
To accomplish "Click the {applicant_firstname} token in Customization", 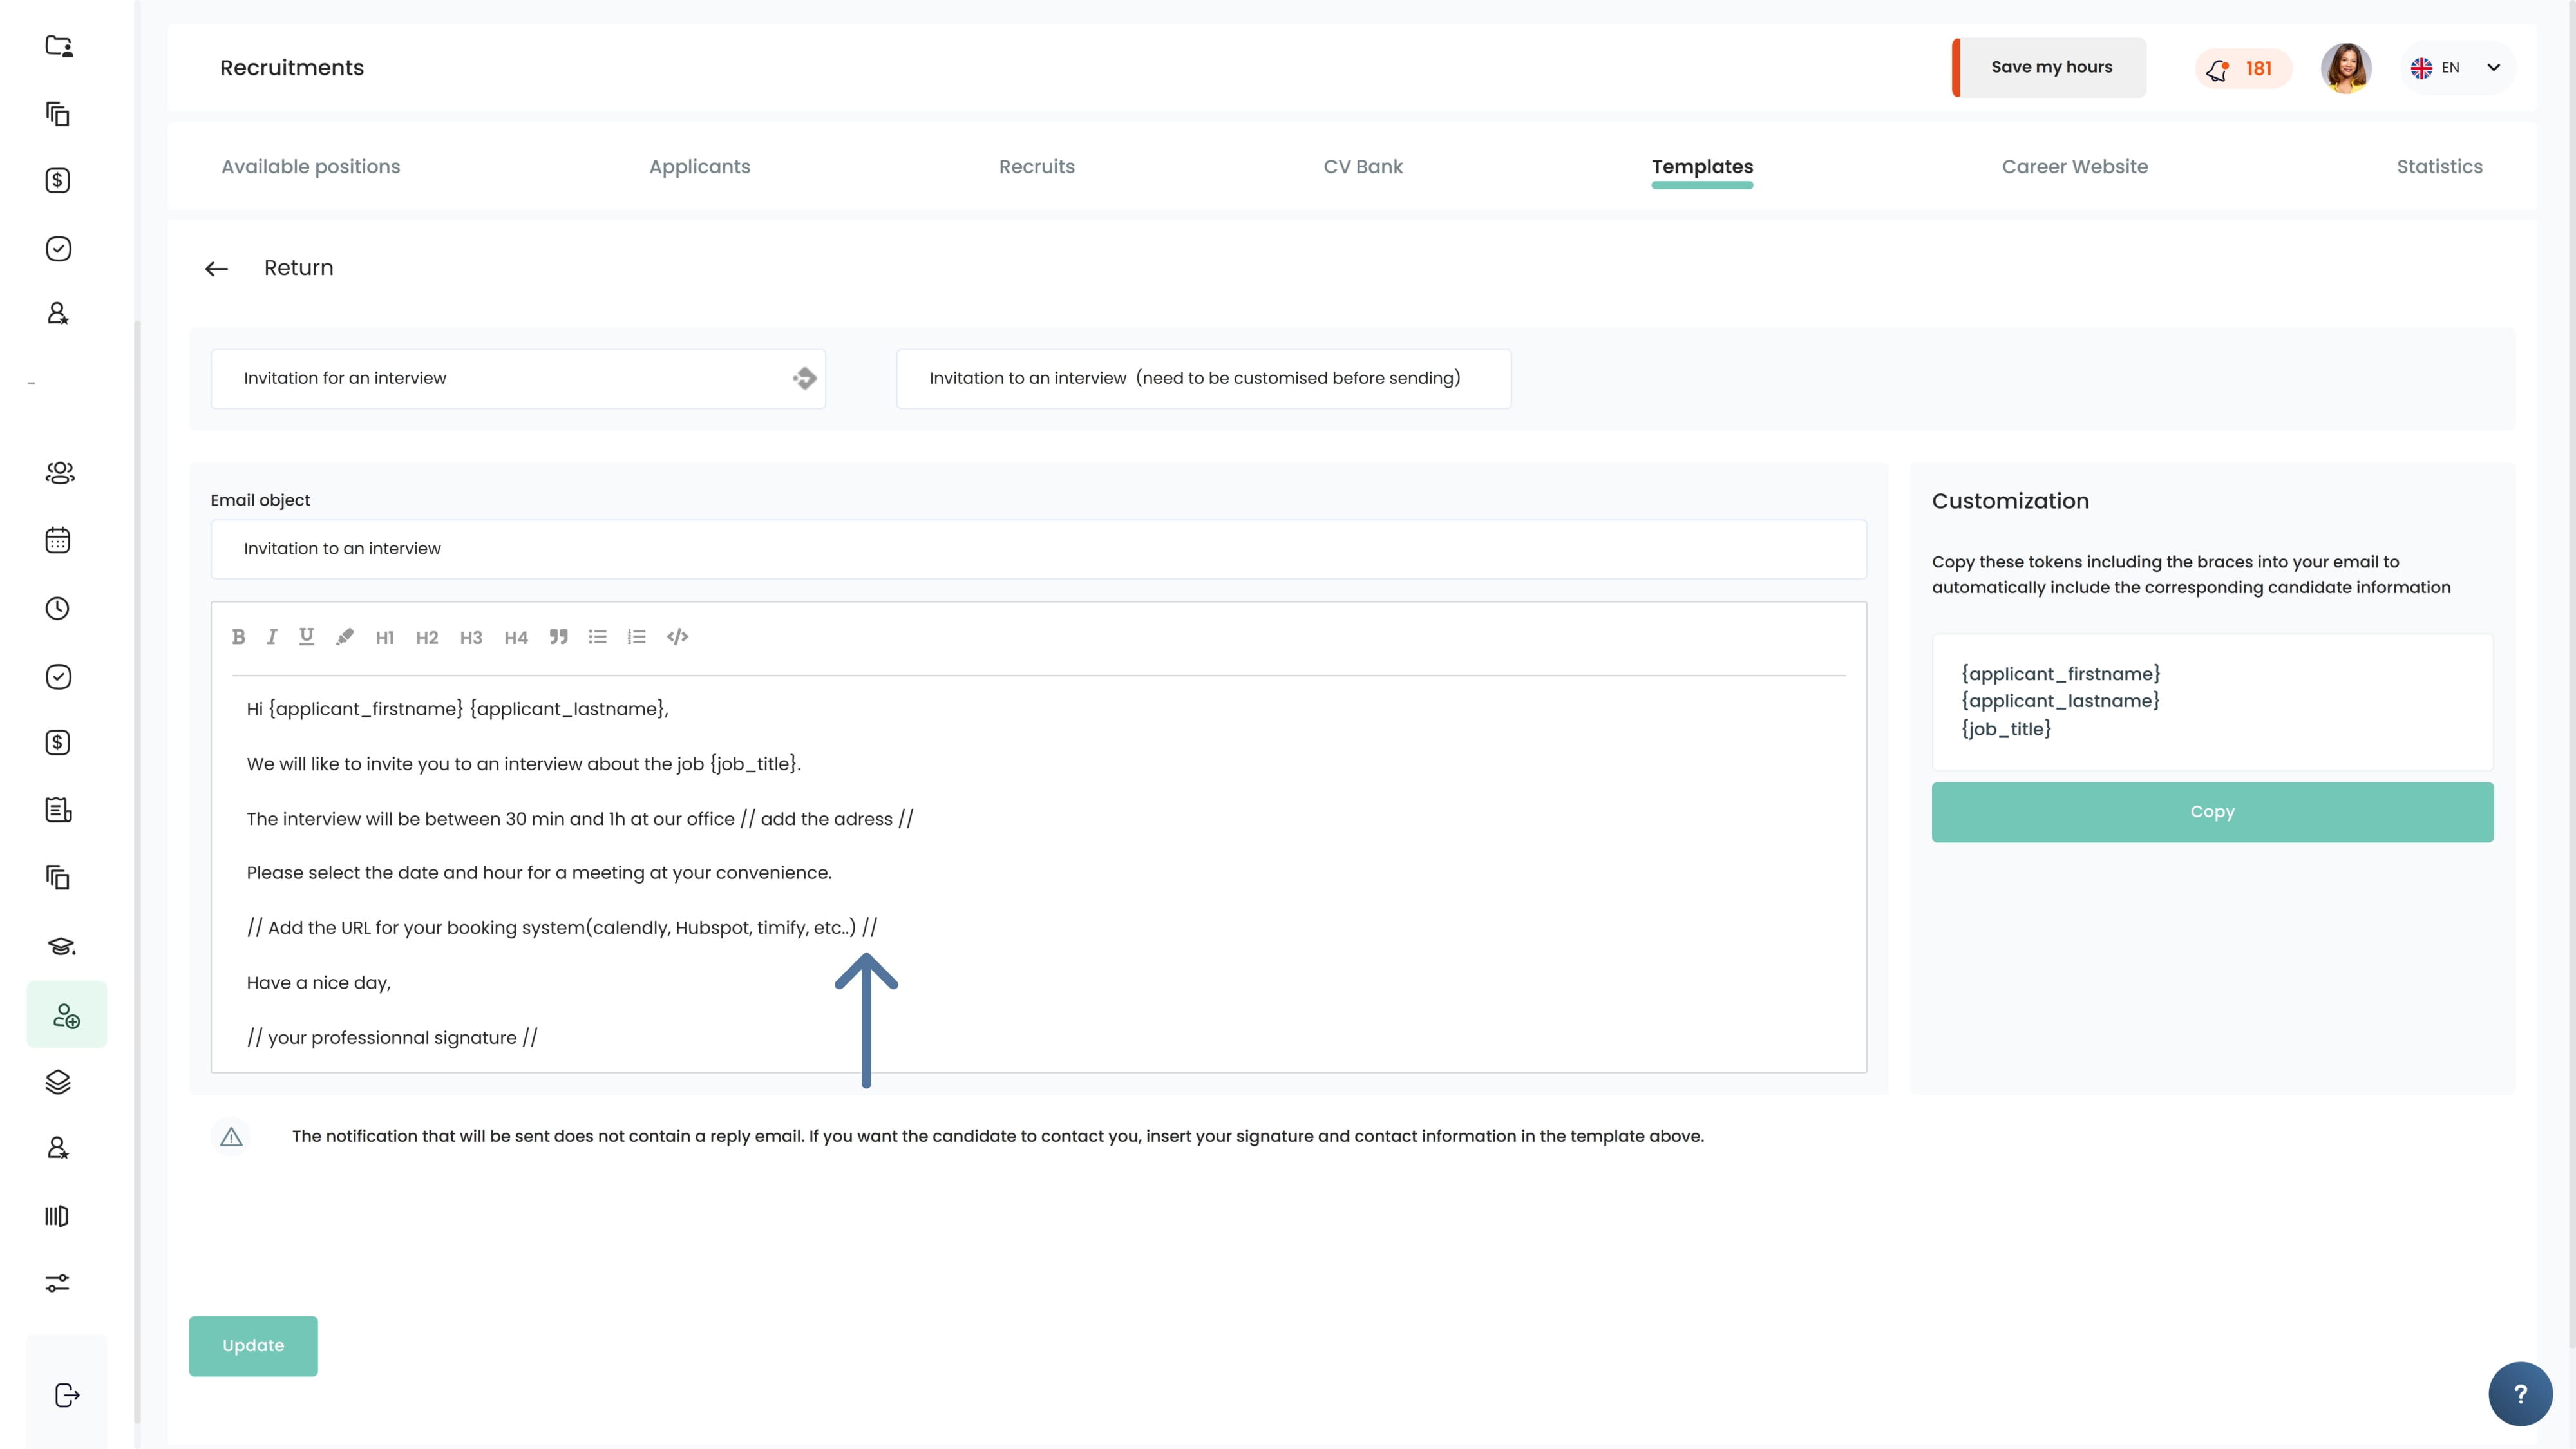I will click(x=2061, y=674).
